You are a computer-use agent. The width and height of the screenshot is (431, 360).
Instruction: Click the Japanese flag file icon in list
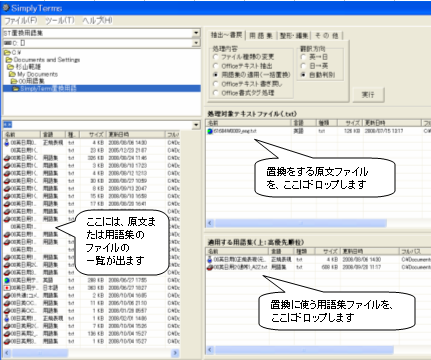(x=7, y=288)
